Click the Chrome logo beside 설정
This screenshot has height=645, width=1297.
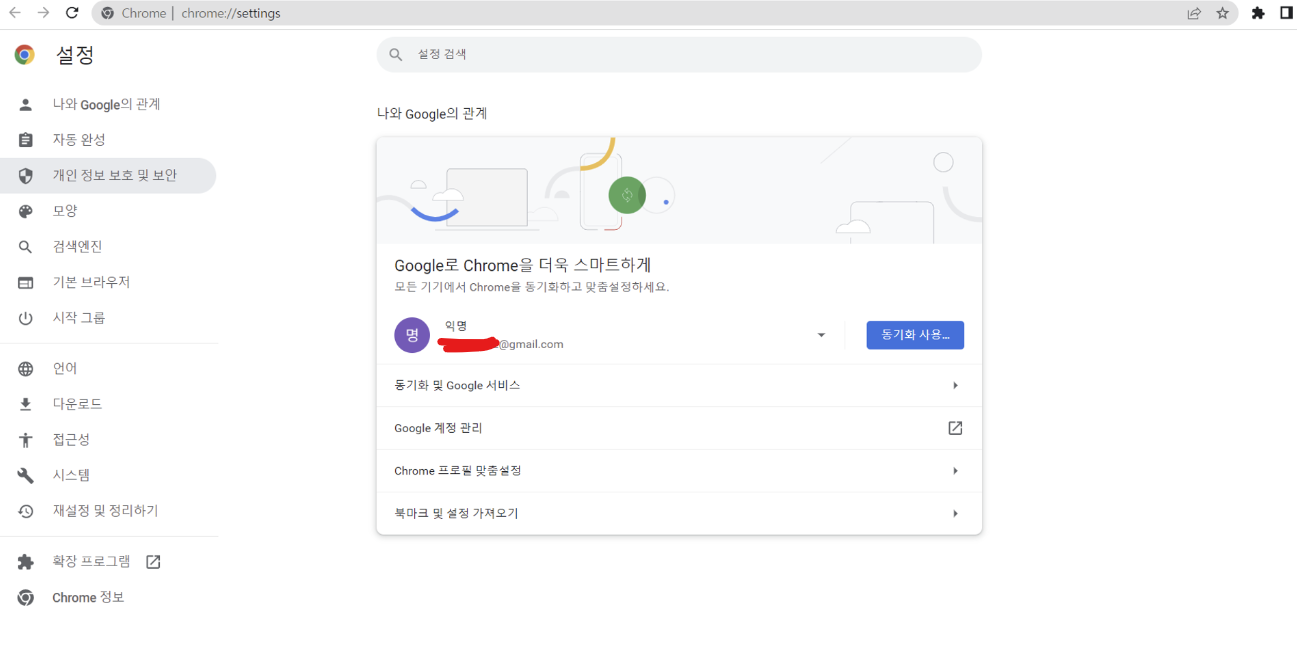click(25, 55)
